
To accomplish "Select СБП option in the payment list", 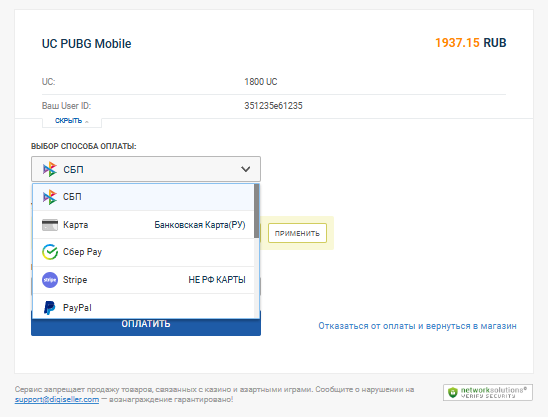I will 143,197.
